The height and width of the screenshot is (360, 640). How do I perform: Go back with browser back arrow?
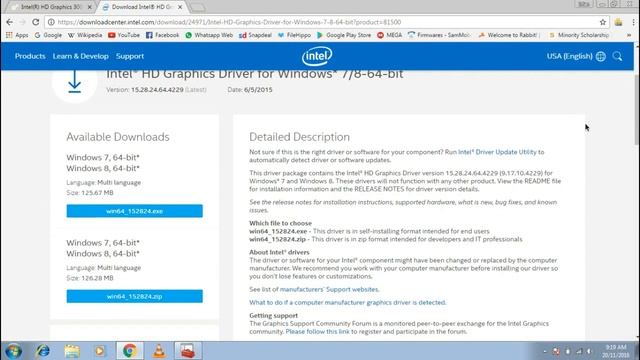pyautogui.click(x=9, y=22)
